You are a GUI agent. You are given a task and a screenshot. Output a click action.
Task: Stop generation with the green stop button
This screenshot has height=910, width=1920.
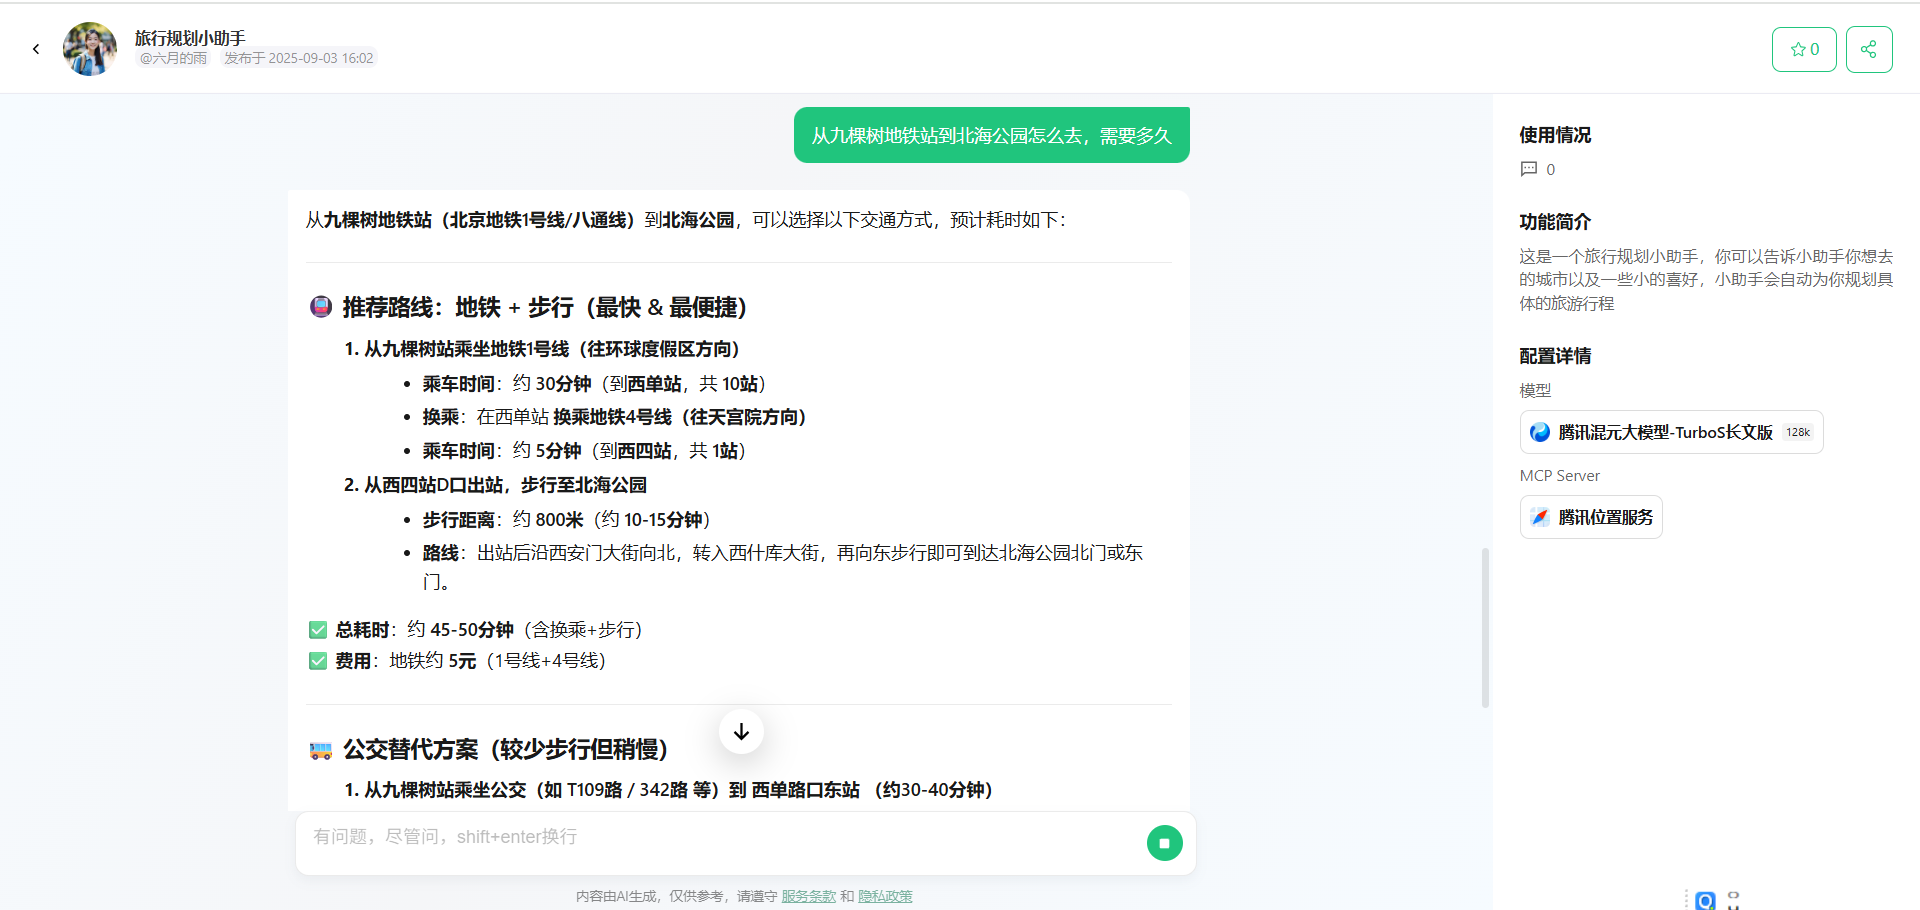tap(1164, 843)
